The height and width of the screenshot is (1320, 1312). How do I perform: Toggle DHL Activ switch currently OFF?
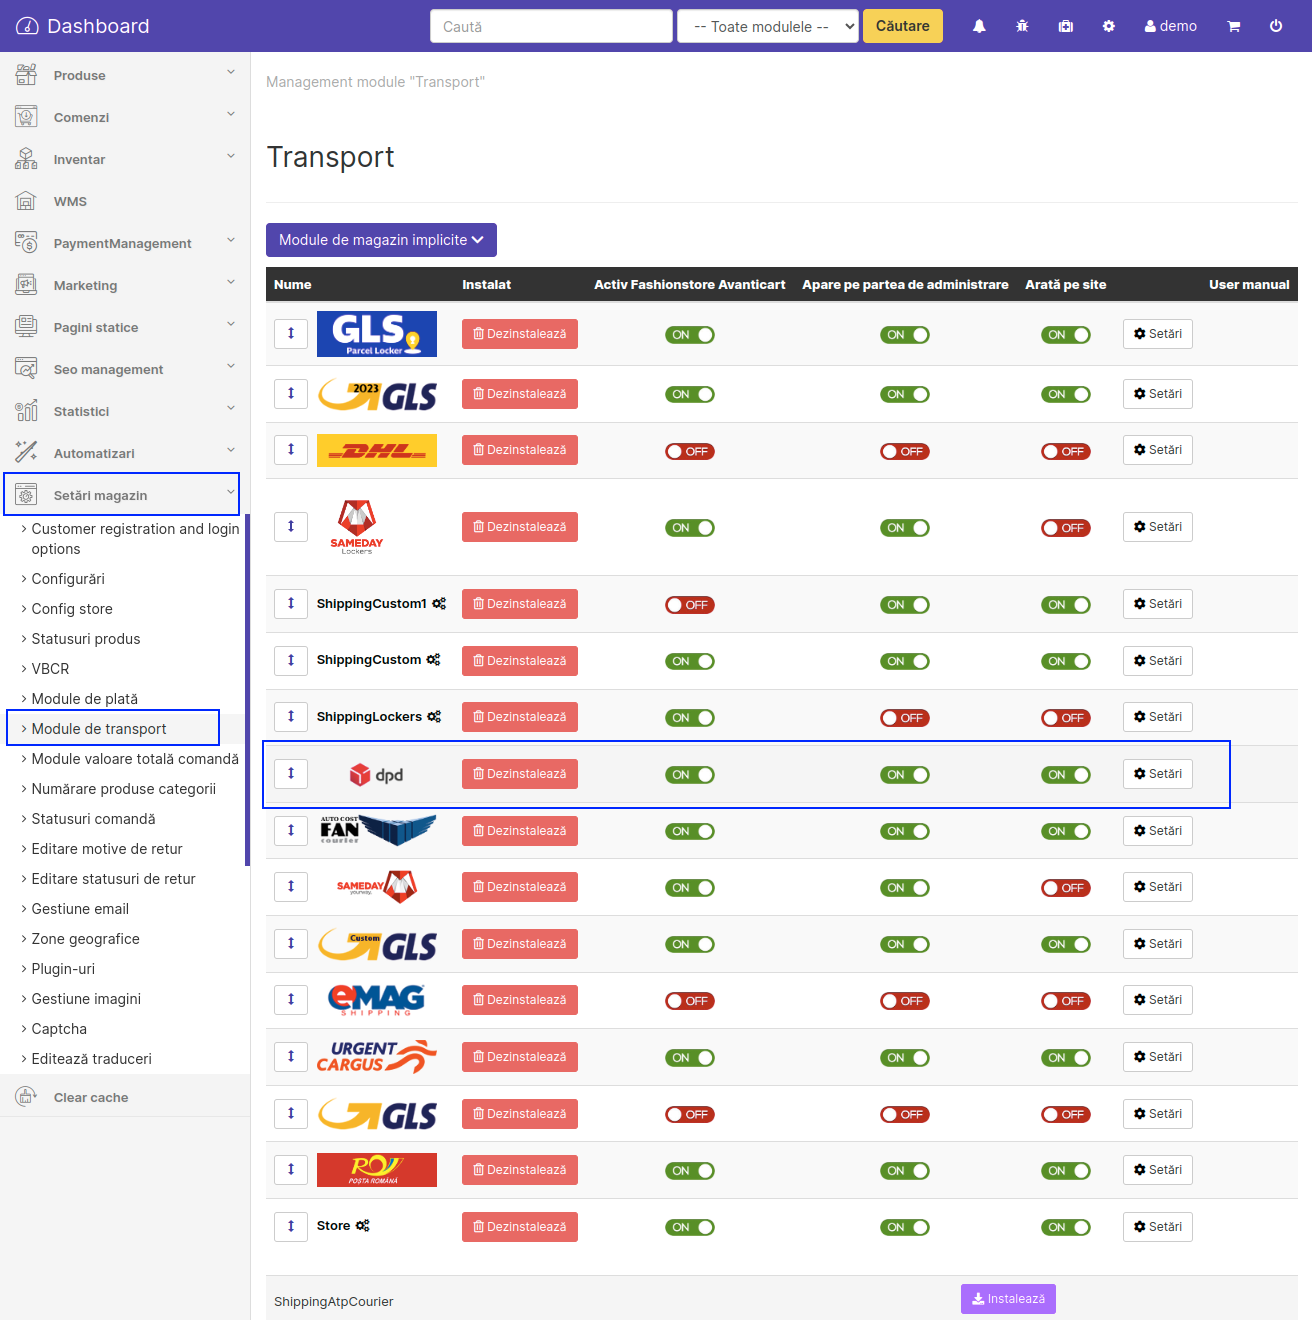click(690, 451)
